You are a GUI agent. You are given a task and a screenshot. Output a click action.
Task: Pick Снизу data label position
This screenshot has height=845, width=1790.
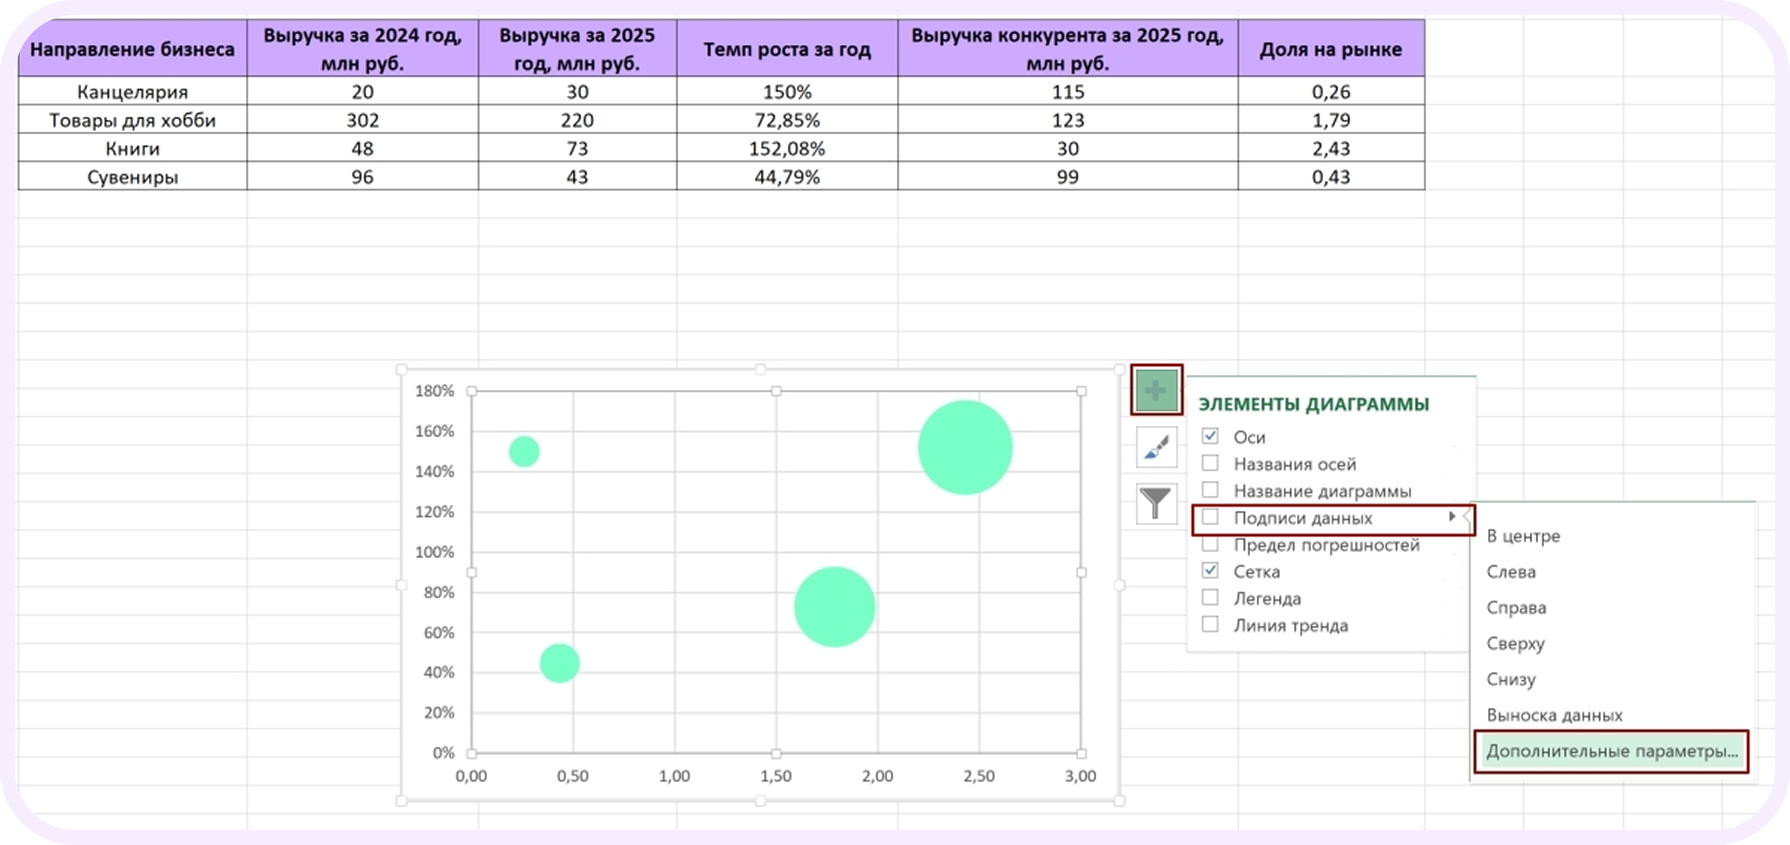coord(1511,680)
